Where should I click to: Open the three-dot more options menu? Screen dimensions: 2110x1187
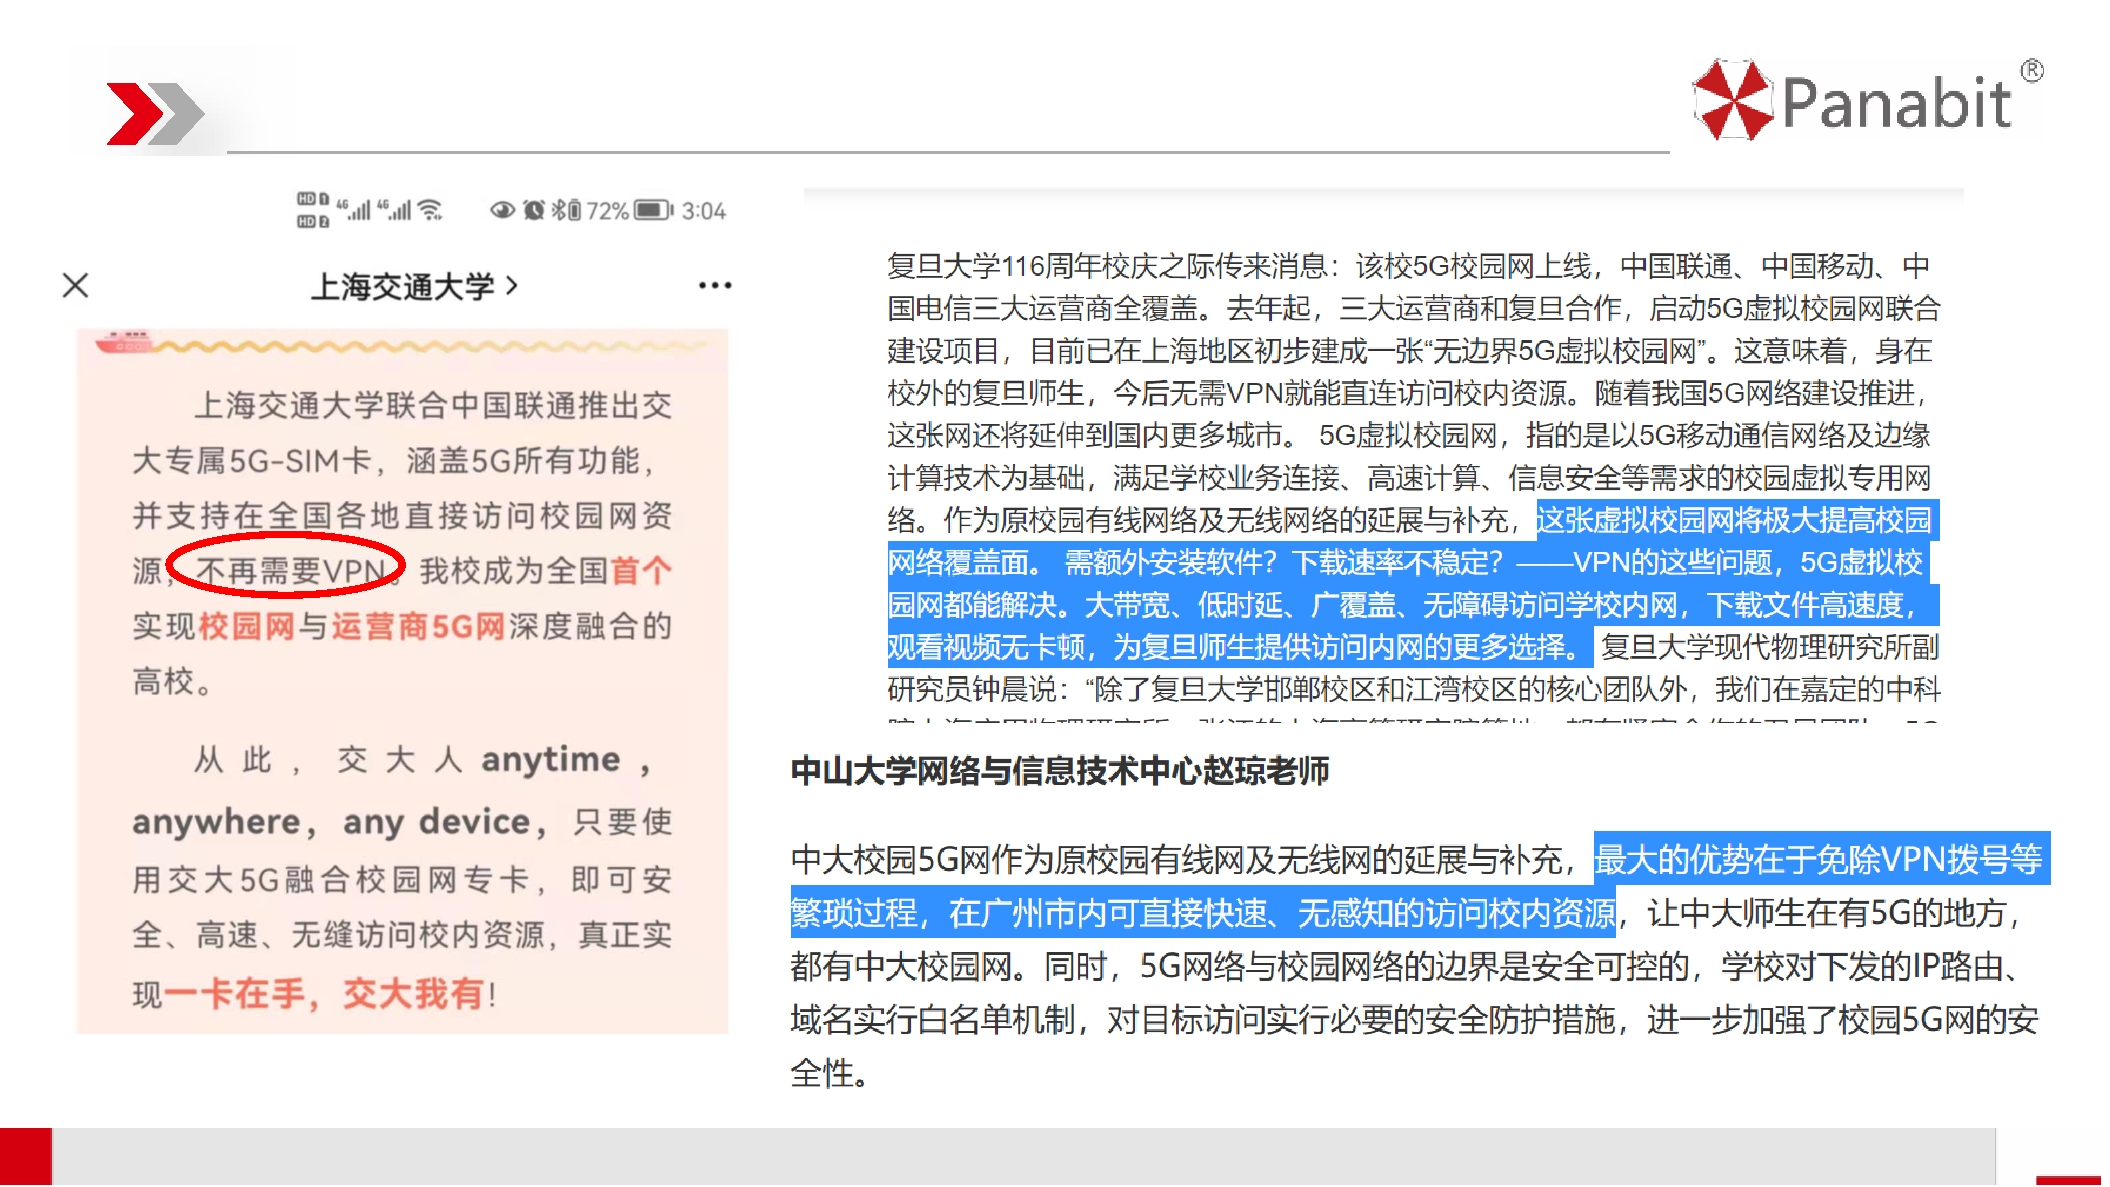click(x=715, y=286)
